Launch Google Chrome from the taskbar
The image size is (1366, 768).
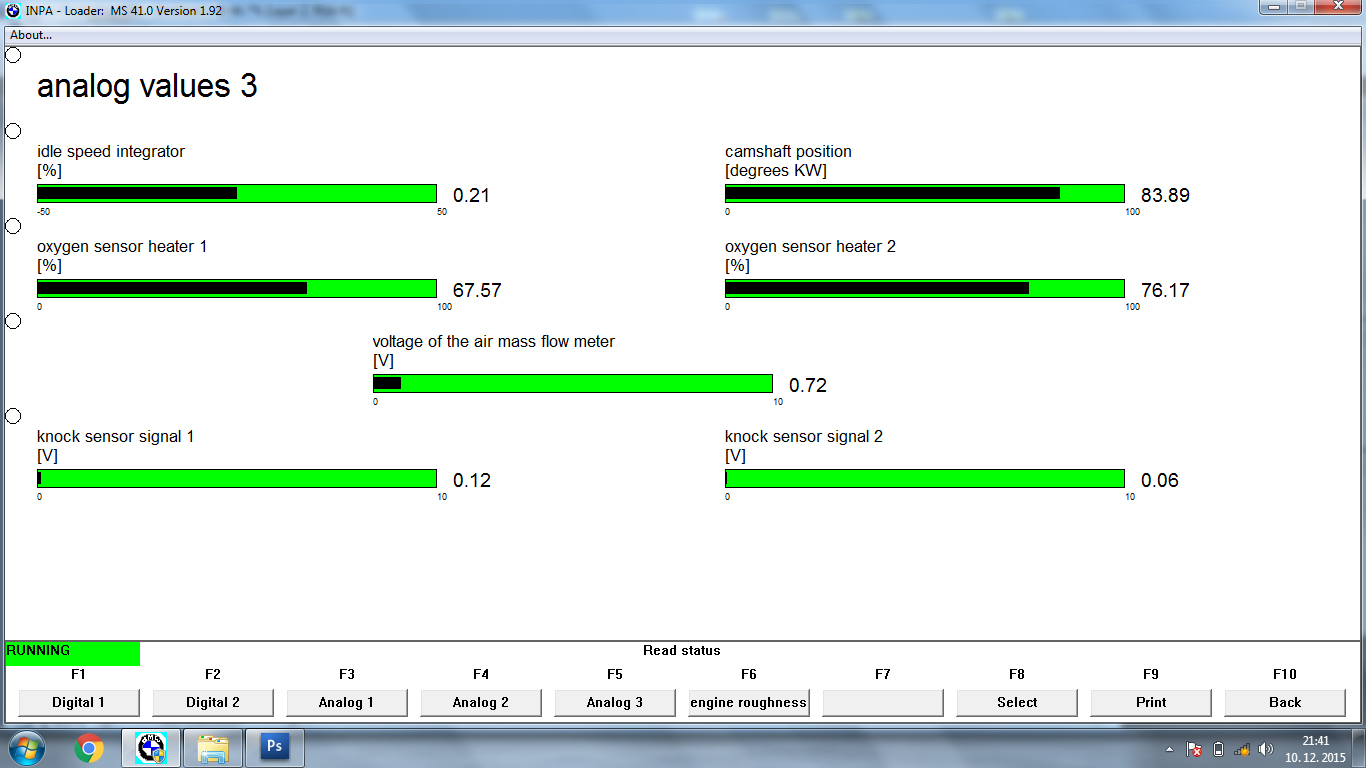[x=88, y=748]
